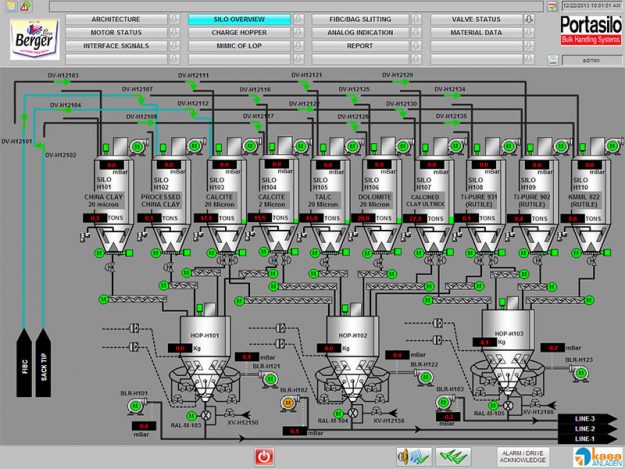Click the XV-H12150 valve symbol
The image size is (625, 469).
coord(230,413)
